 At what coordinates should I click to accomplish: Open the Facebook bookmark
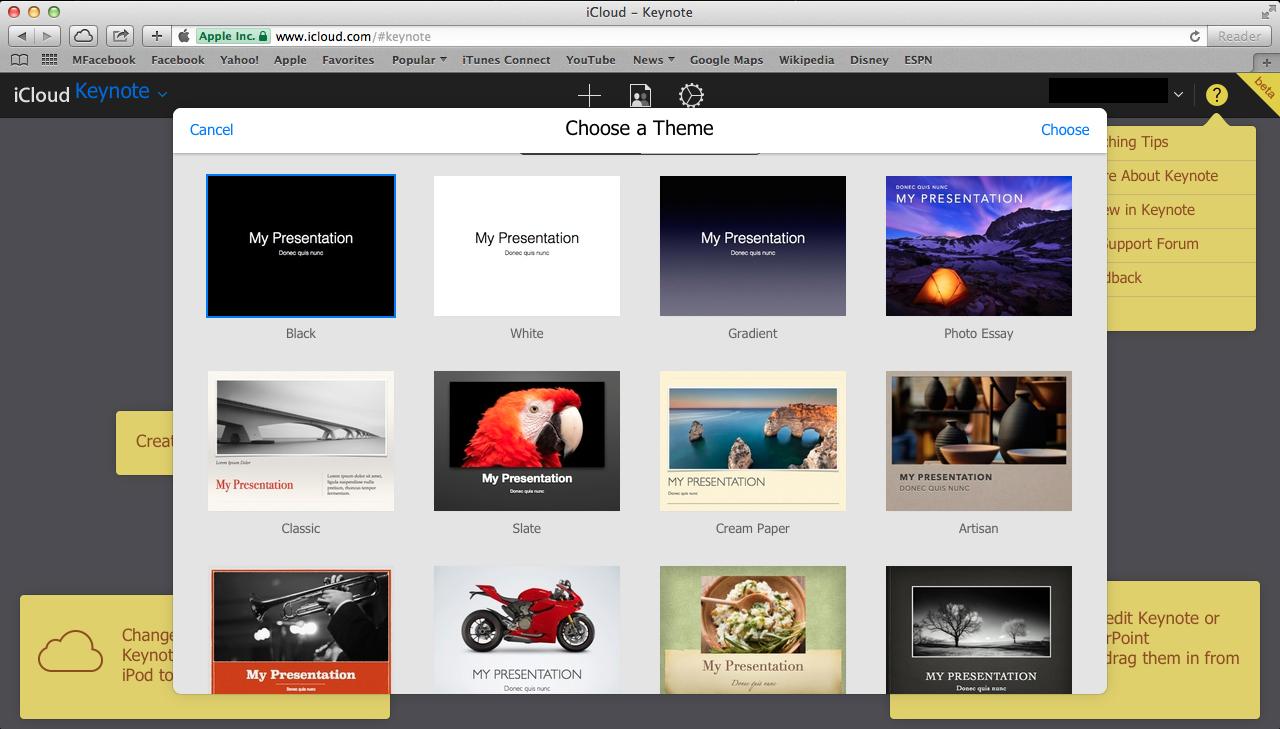[178, 60]
